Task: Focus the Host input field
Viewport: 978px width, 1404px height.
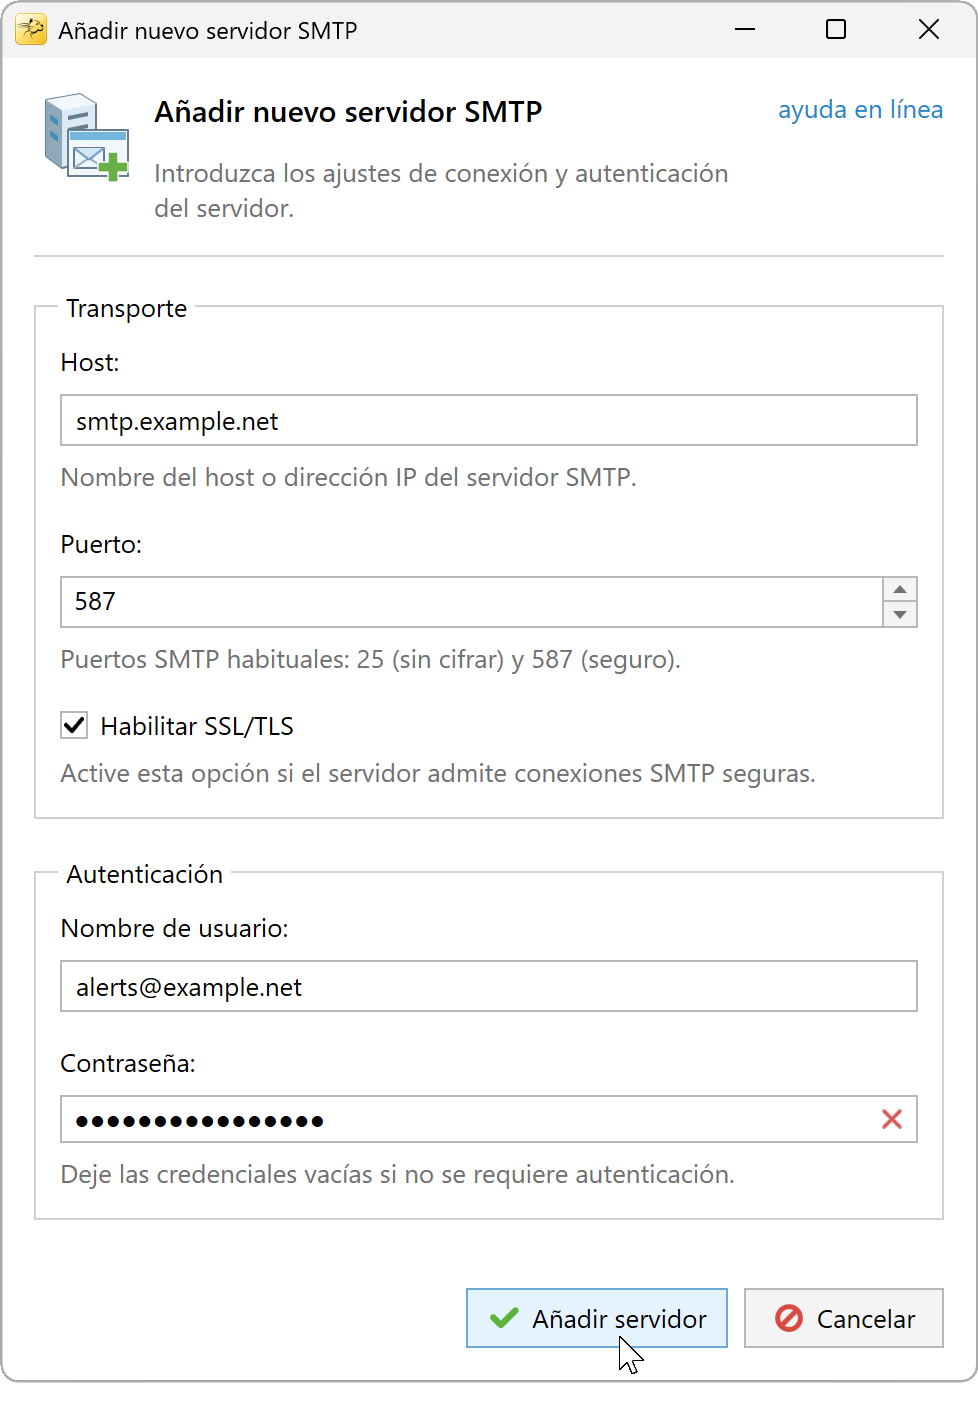Action: point(489,420)
